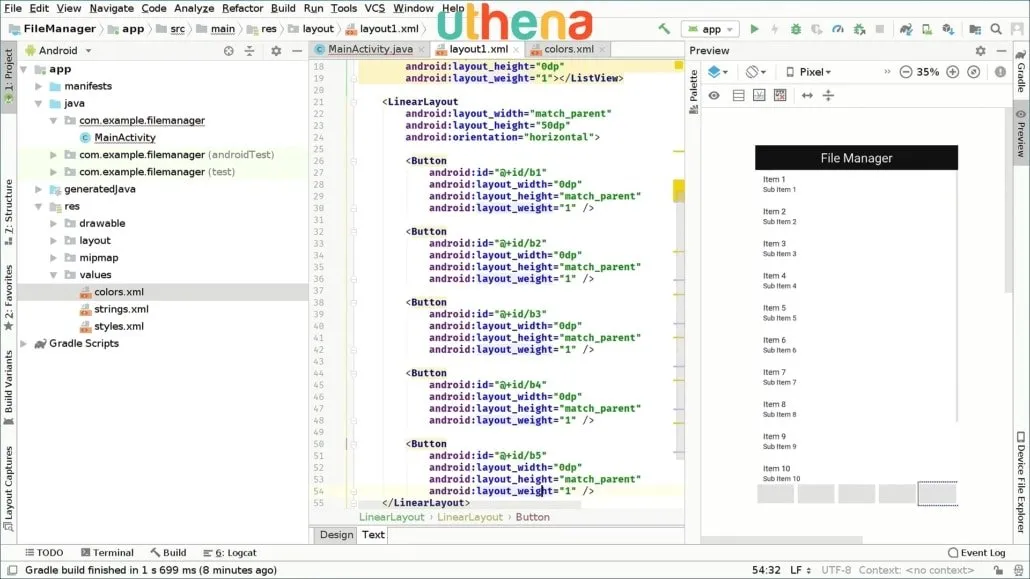Click the Stop square button
This screenshot has height=579, width=1030.
click(880, 29)
